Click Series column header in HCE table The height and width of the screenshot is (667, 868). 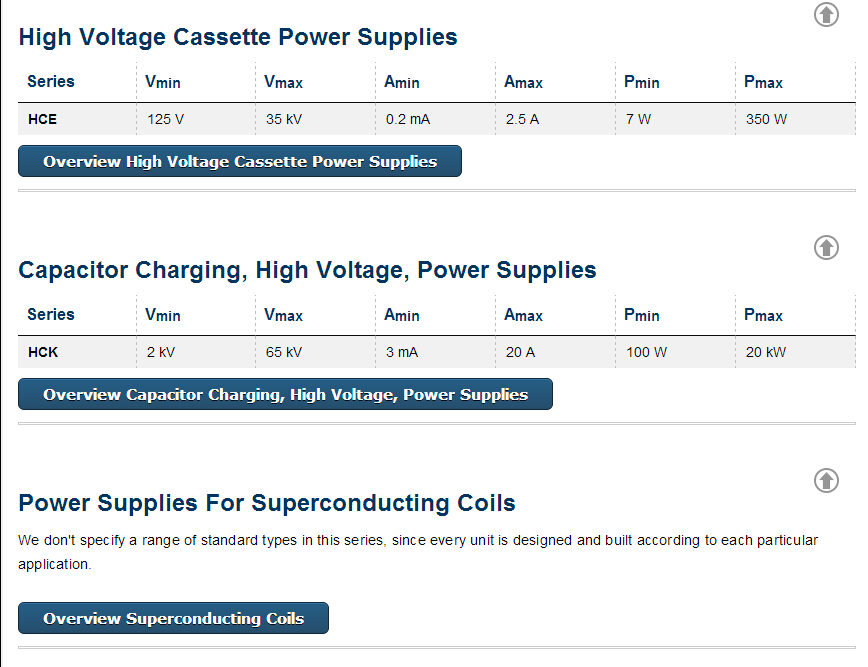51,81
